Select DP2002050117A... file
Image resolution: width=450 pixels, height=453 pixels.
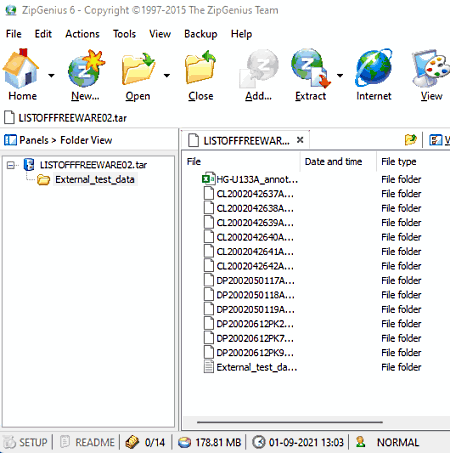tap(255, 281)
